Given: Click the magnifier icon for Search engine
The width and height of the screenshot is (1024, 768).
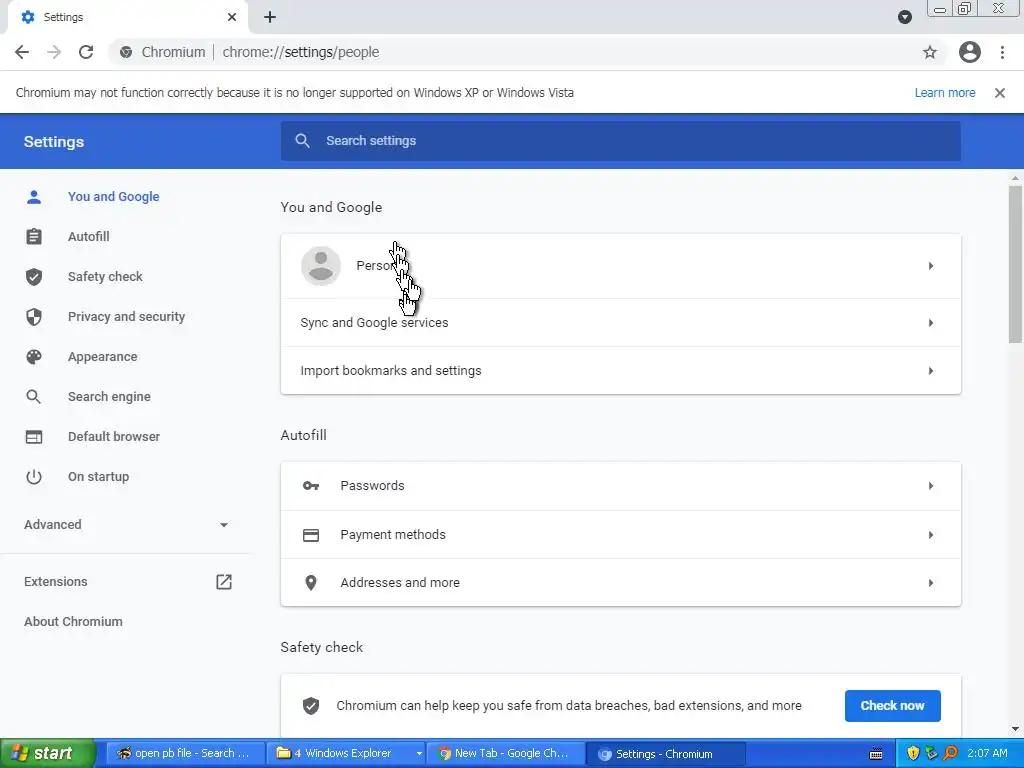Looking at the screenshot, I should (34, 396).
